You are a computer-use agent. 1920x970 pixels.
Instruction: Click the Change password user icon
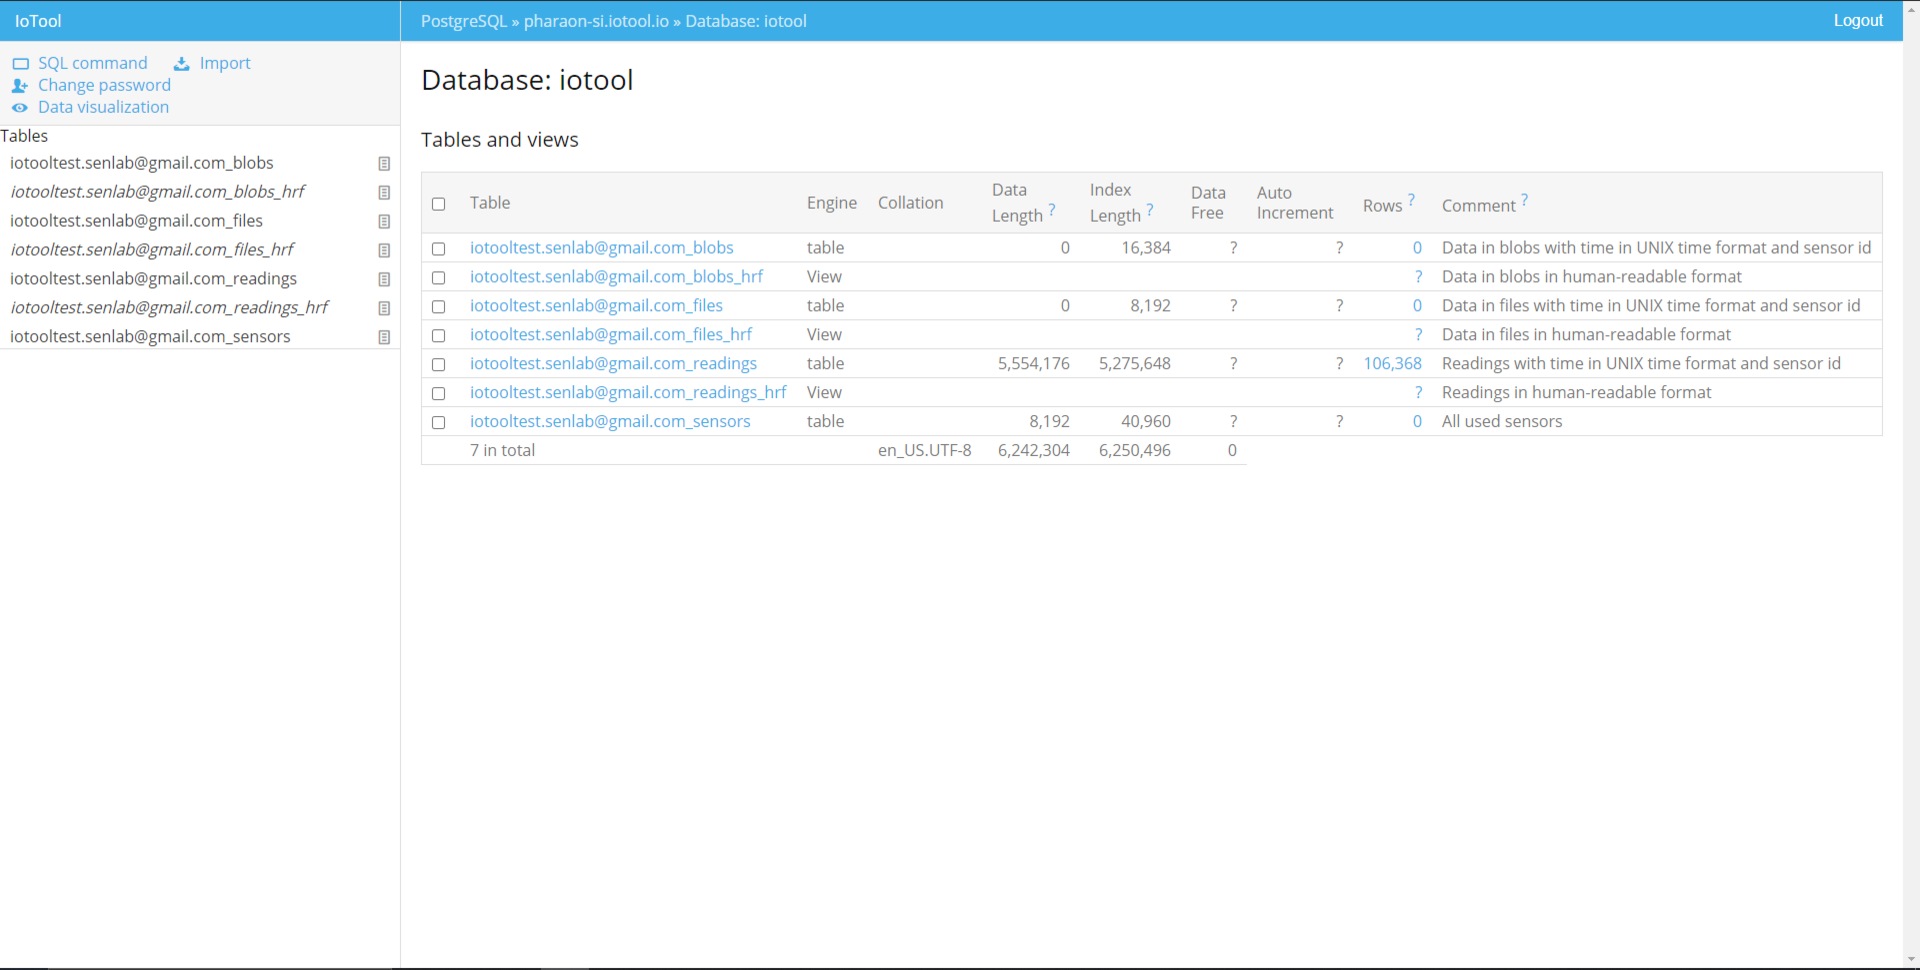(20, 86)
